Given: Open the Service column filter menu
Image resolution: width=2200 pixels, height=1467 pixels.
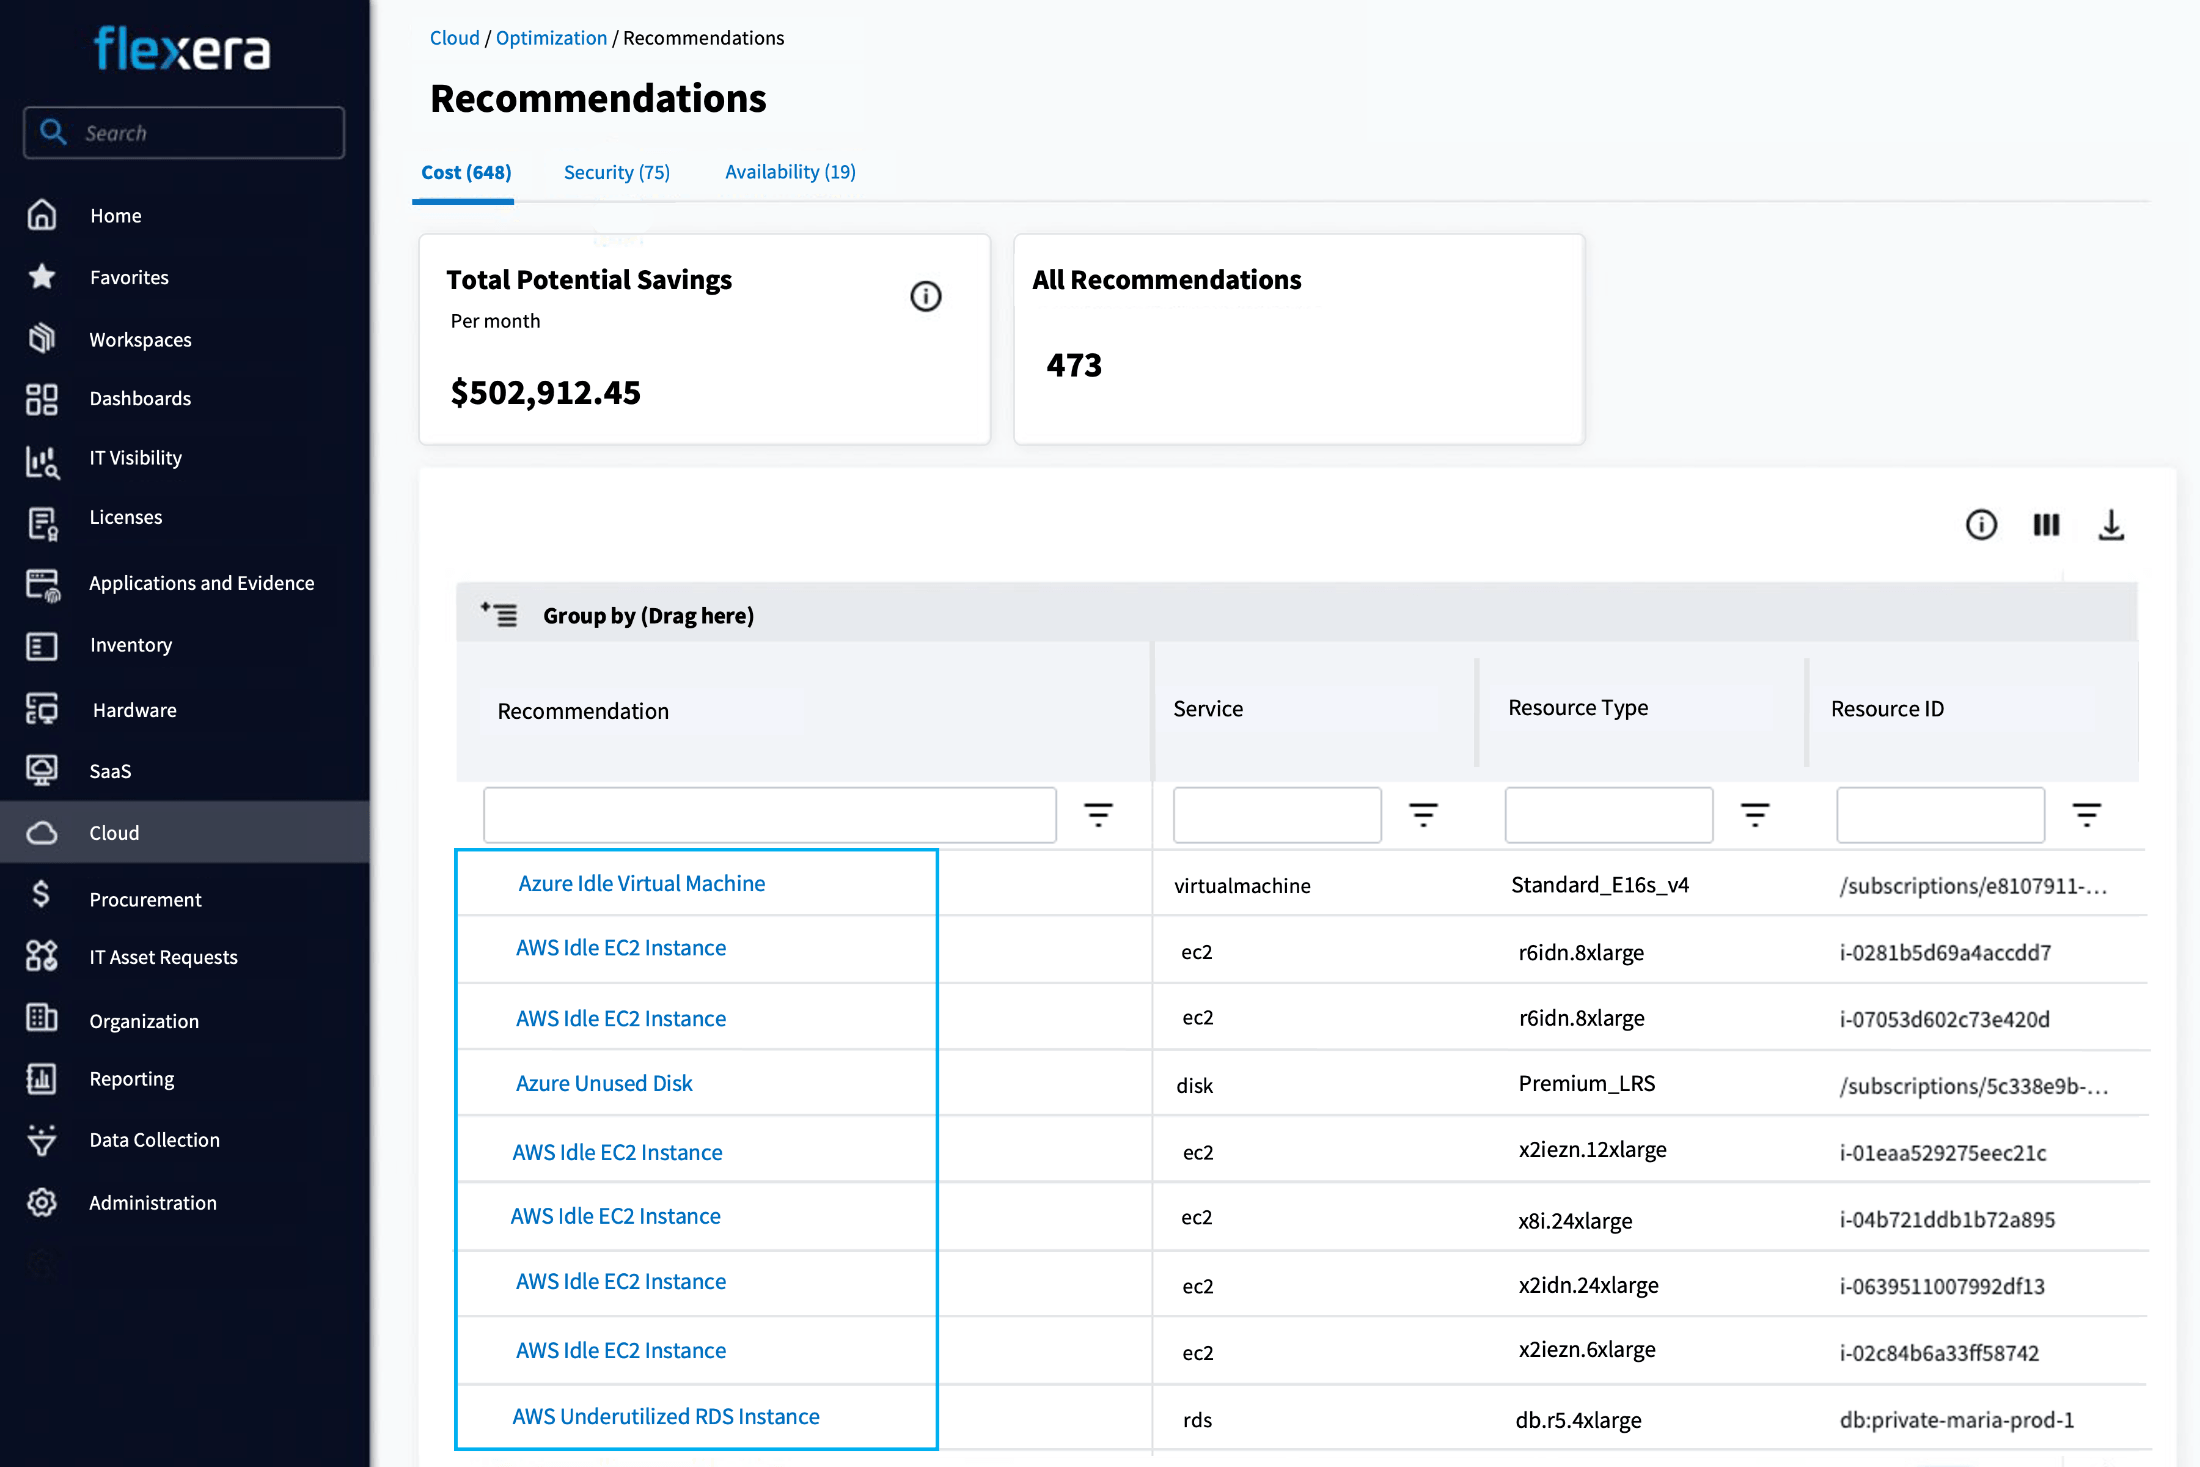Looking at the screenshot, I should pyautogui.click(x=1423, y=815).
